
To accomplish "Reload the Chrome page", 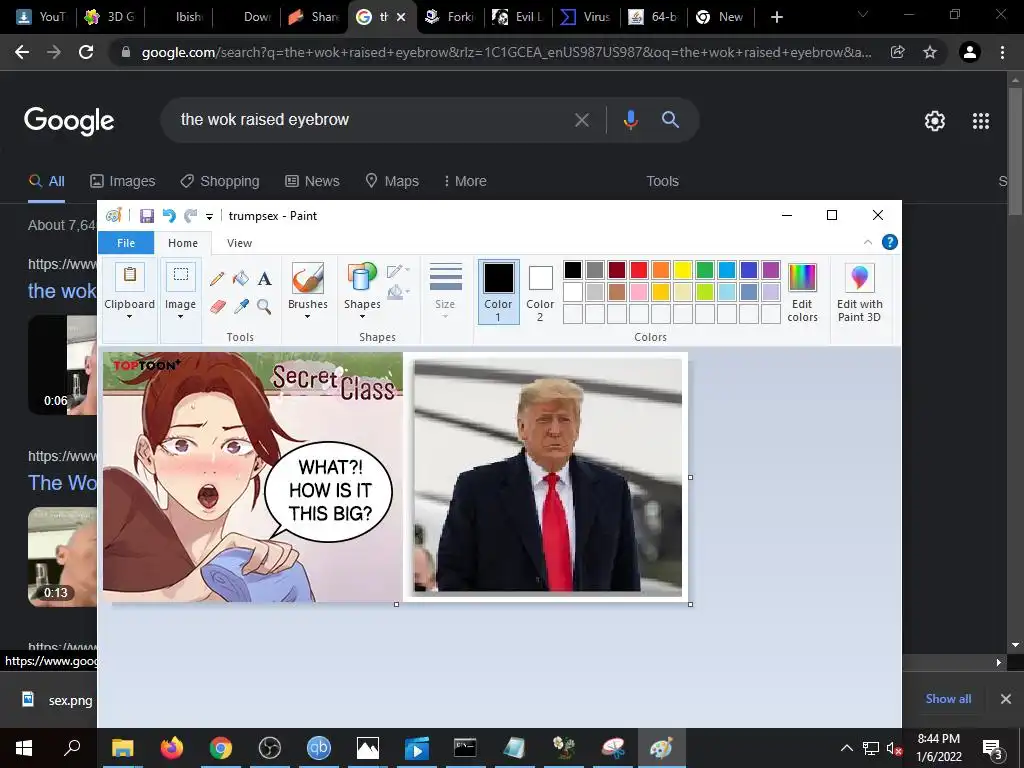I will [x=86, y=52].
